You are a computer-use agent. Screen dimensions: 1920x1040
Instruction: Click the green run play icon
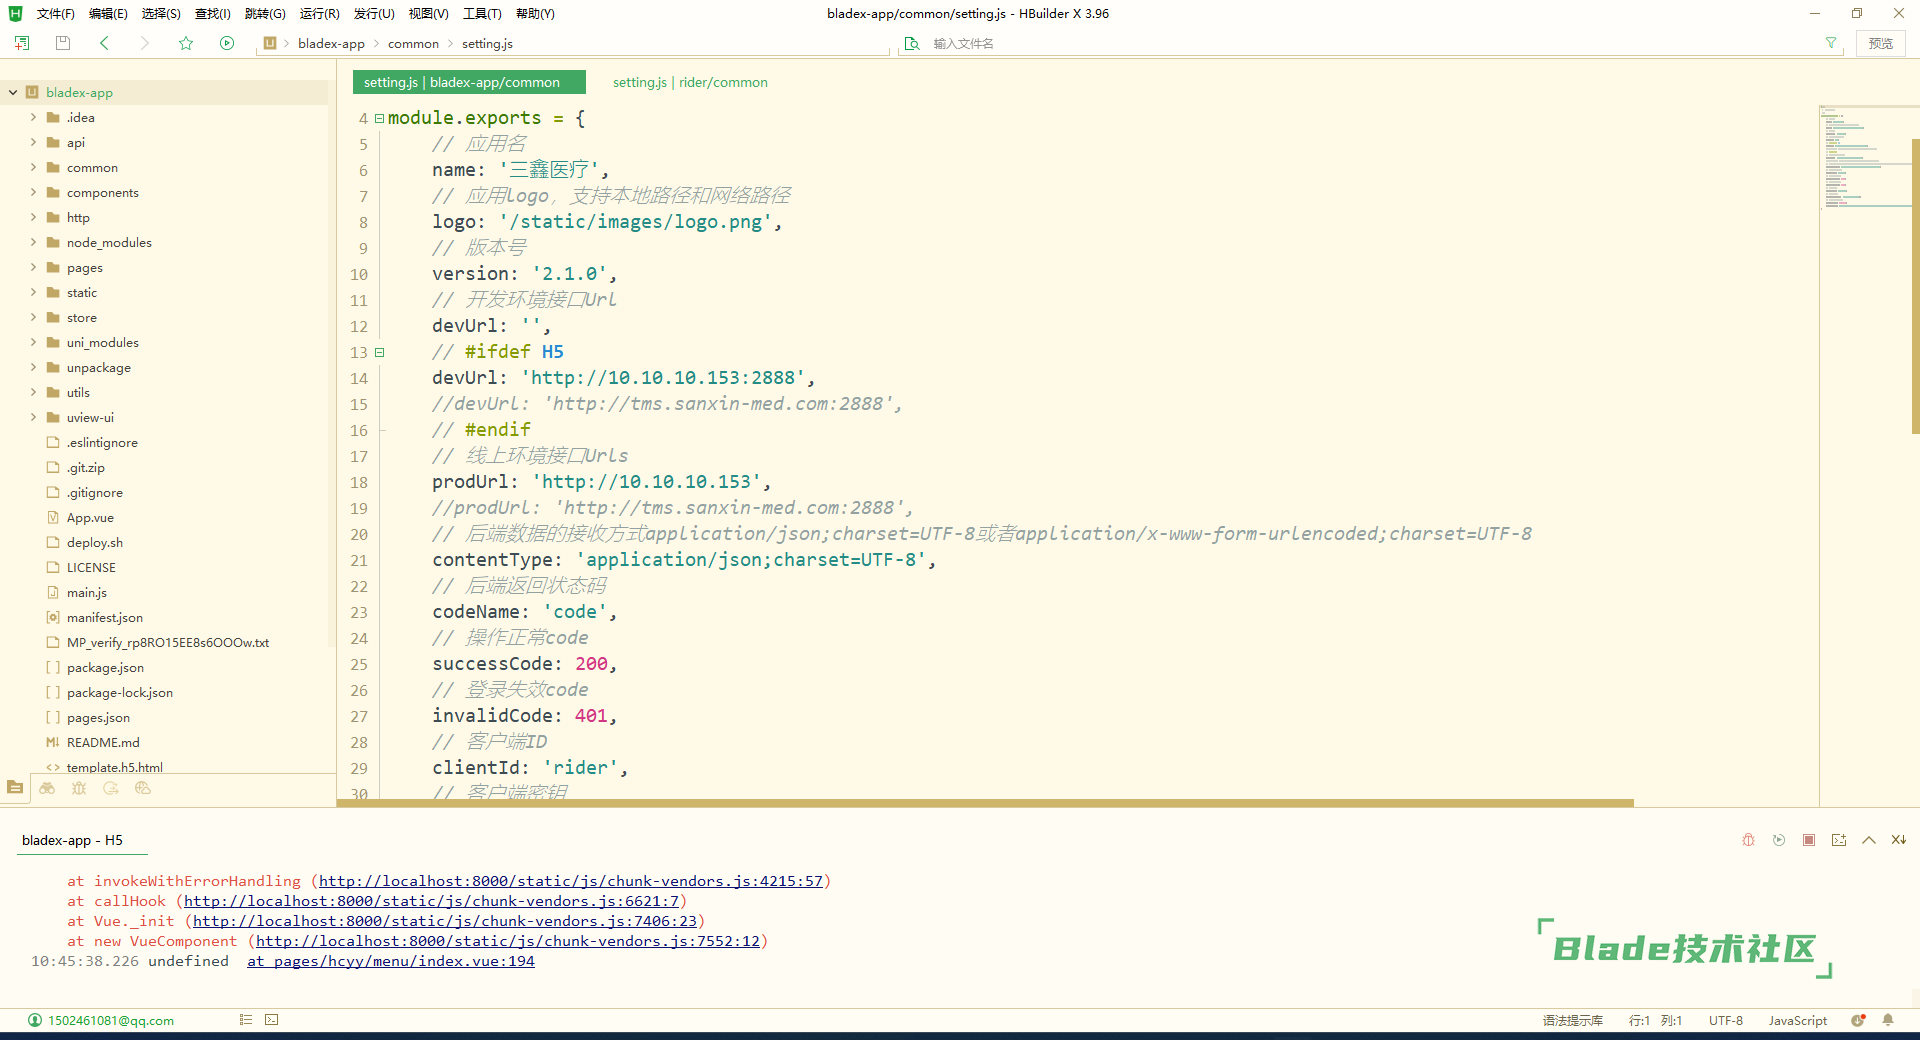coord(227,43)
